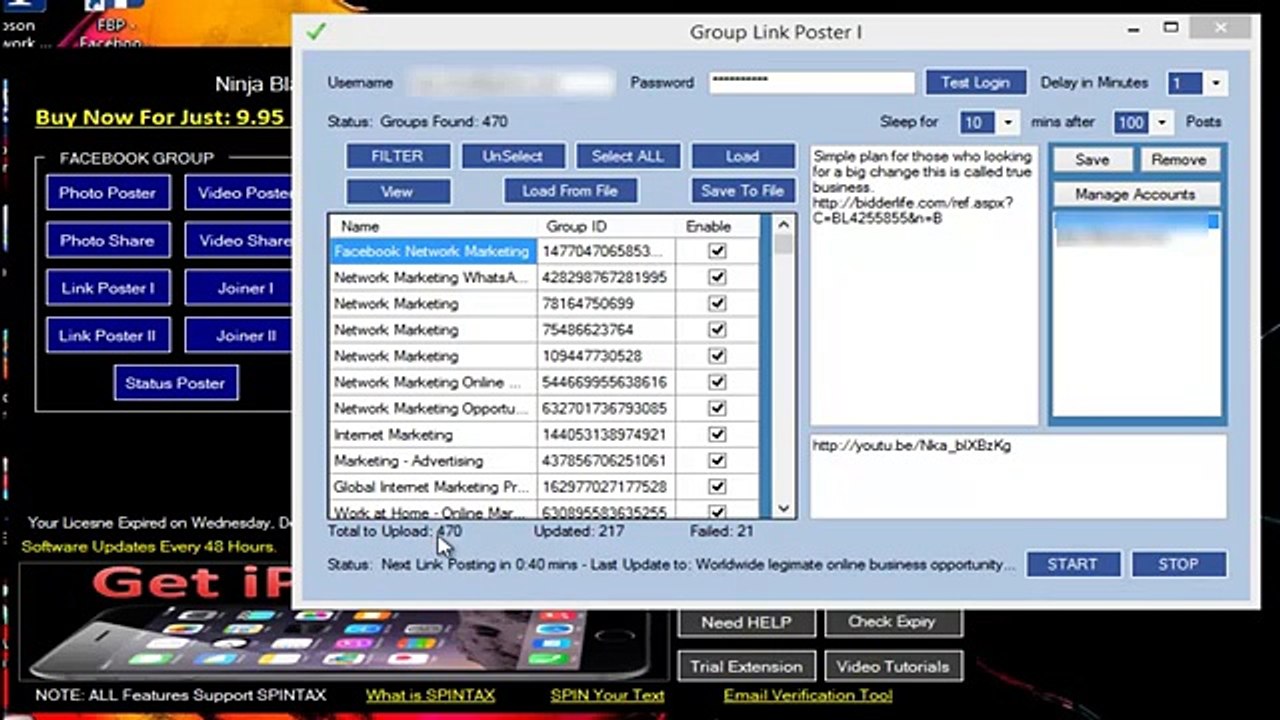Screen dimensions: 1280x720
Task: Open Joiner I in Ninja Blaster window
Action: (x=238, y=288)
